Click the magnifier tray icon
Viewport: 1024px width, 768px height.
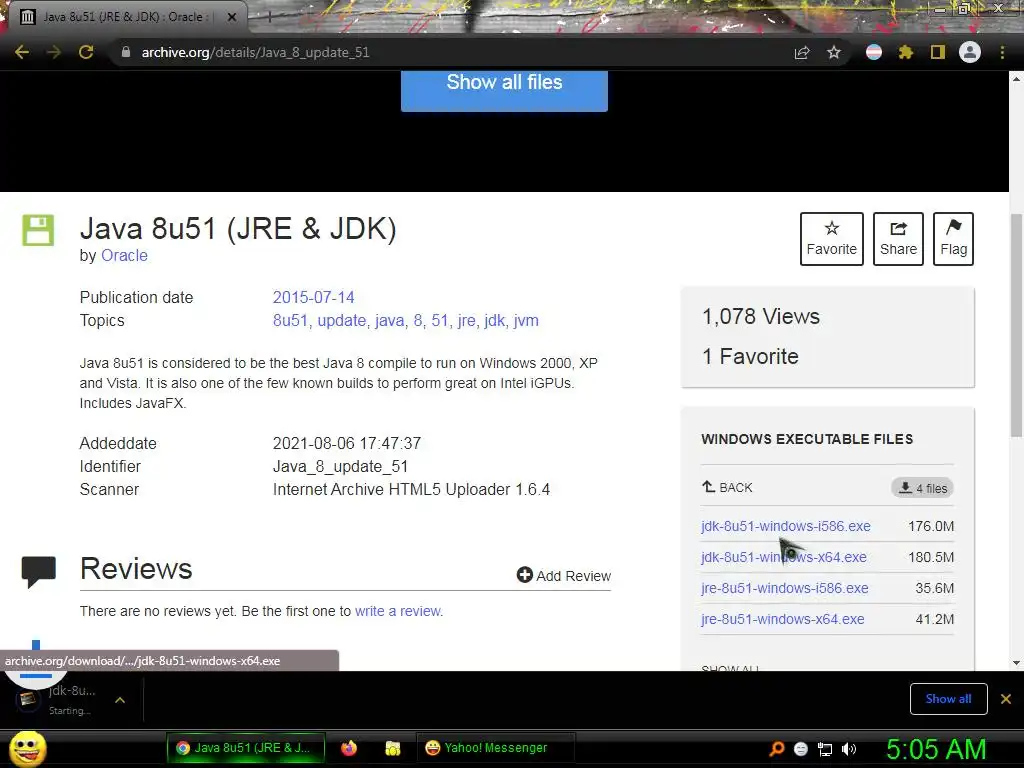click(777, 749)
